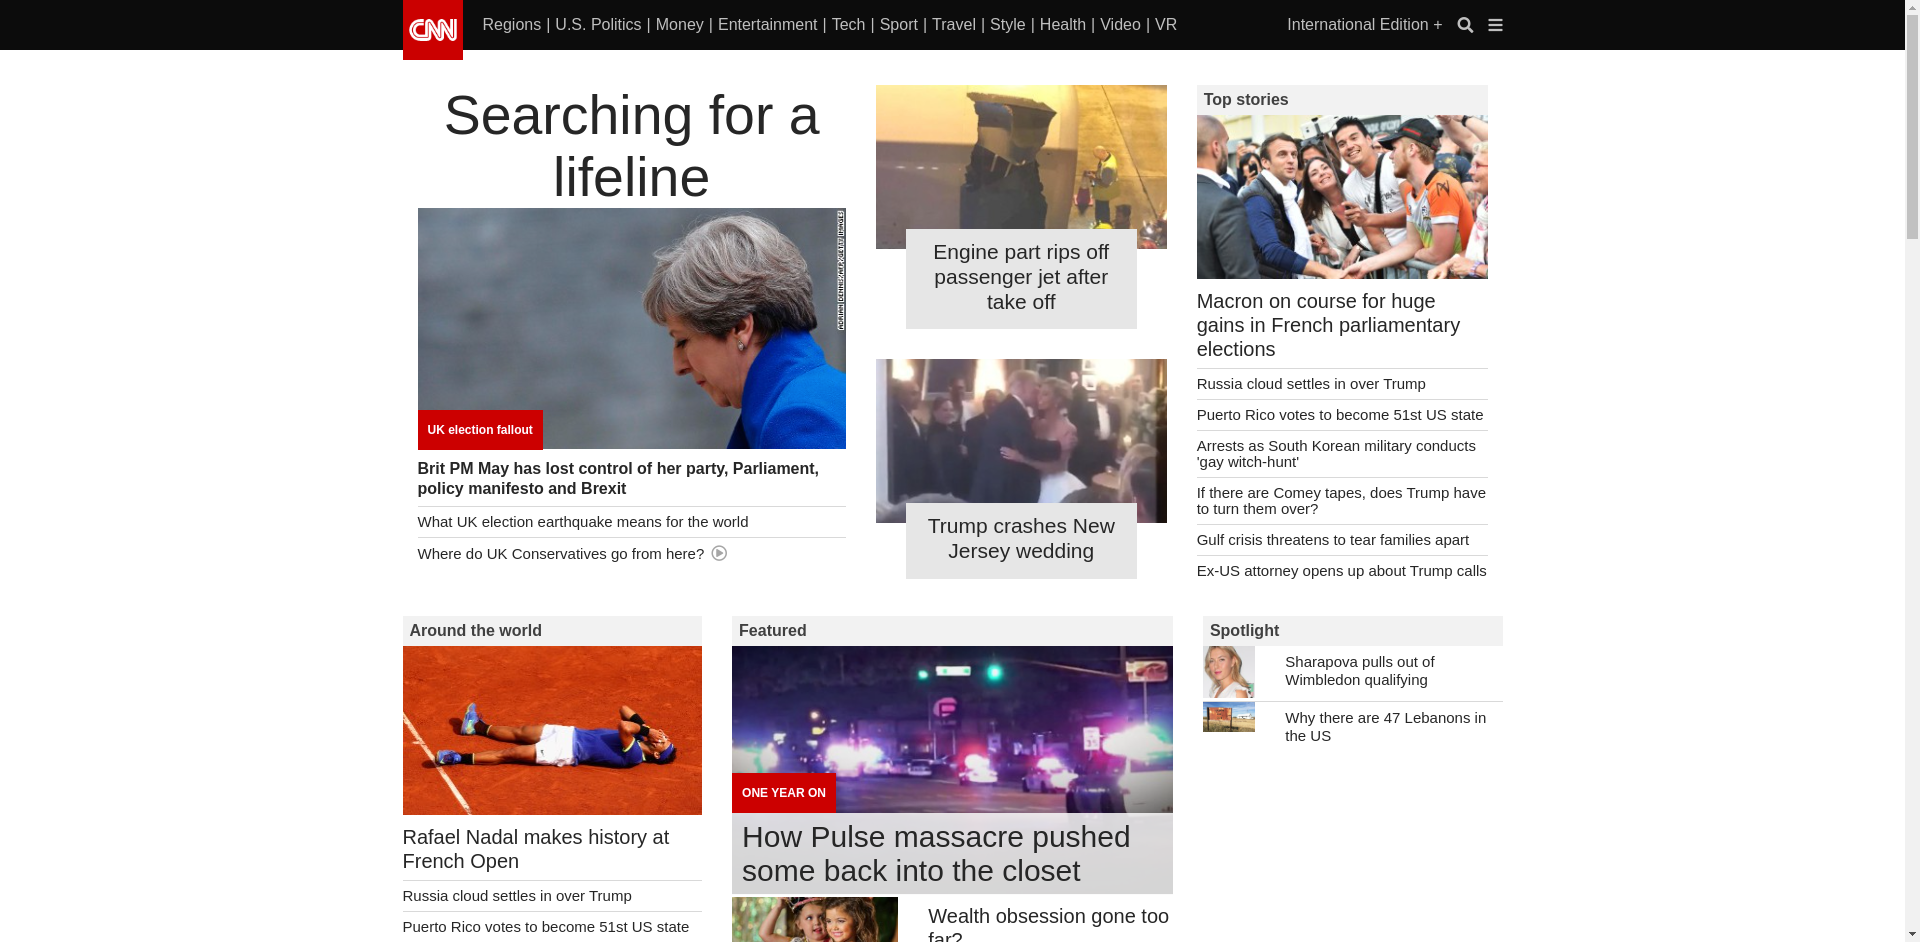
Task: Open Around the world 'Puerto Rico votes' link
Action: click(546, 927)
